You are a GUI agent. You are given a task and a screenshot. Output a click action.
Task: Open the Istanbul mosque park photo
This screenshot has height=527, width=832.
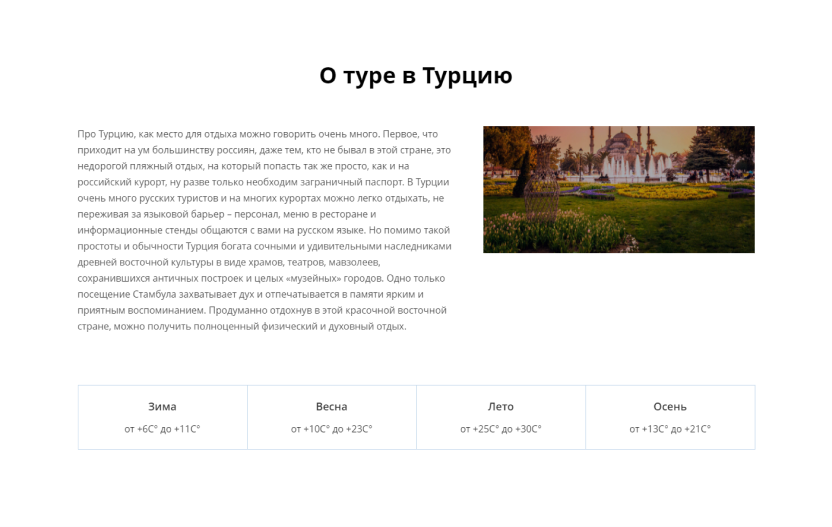[x=618, y=189]
